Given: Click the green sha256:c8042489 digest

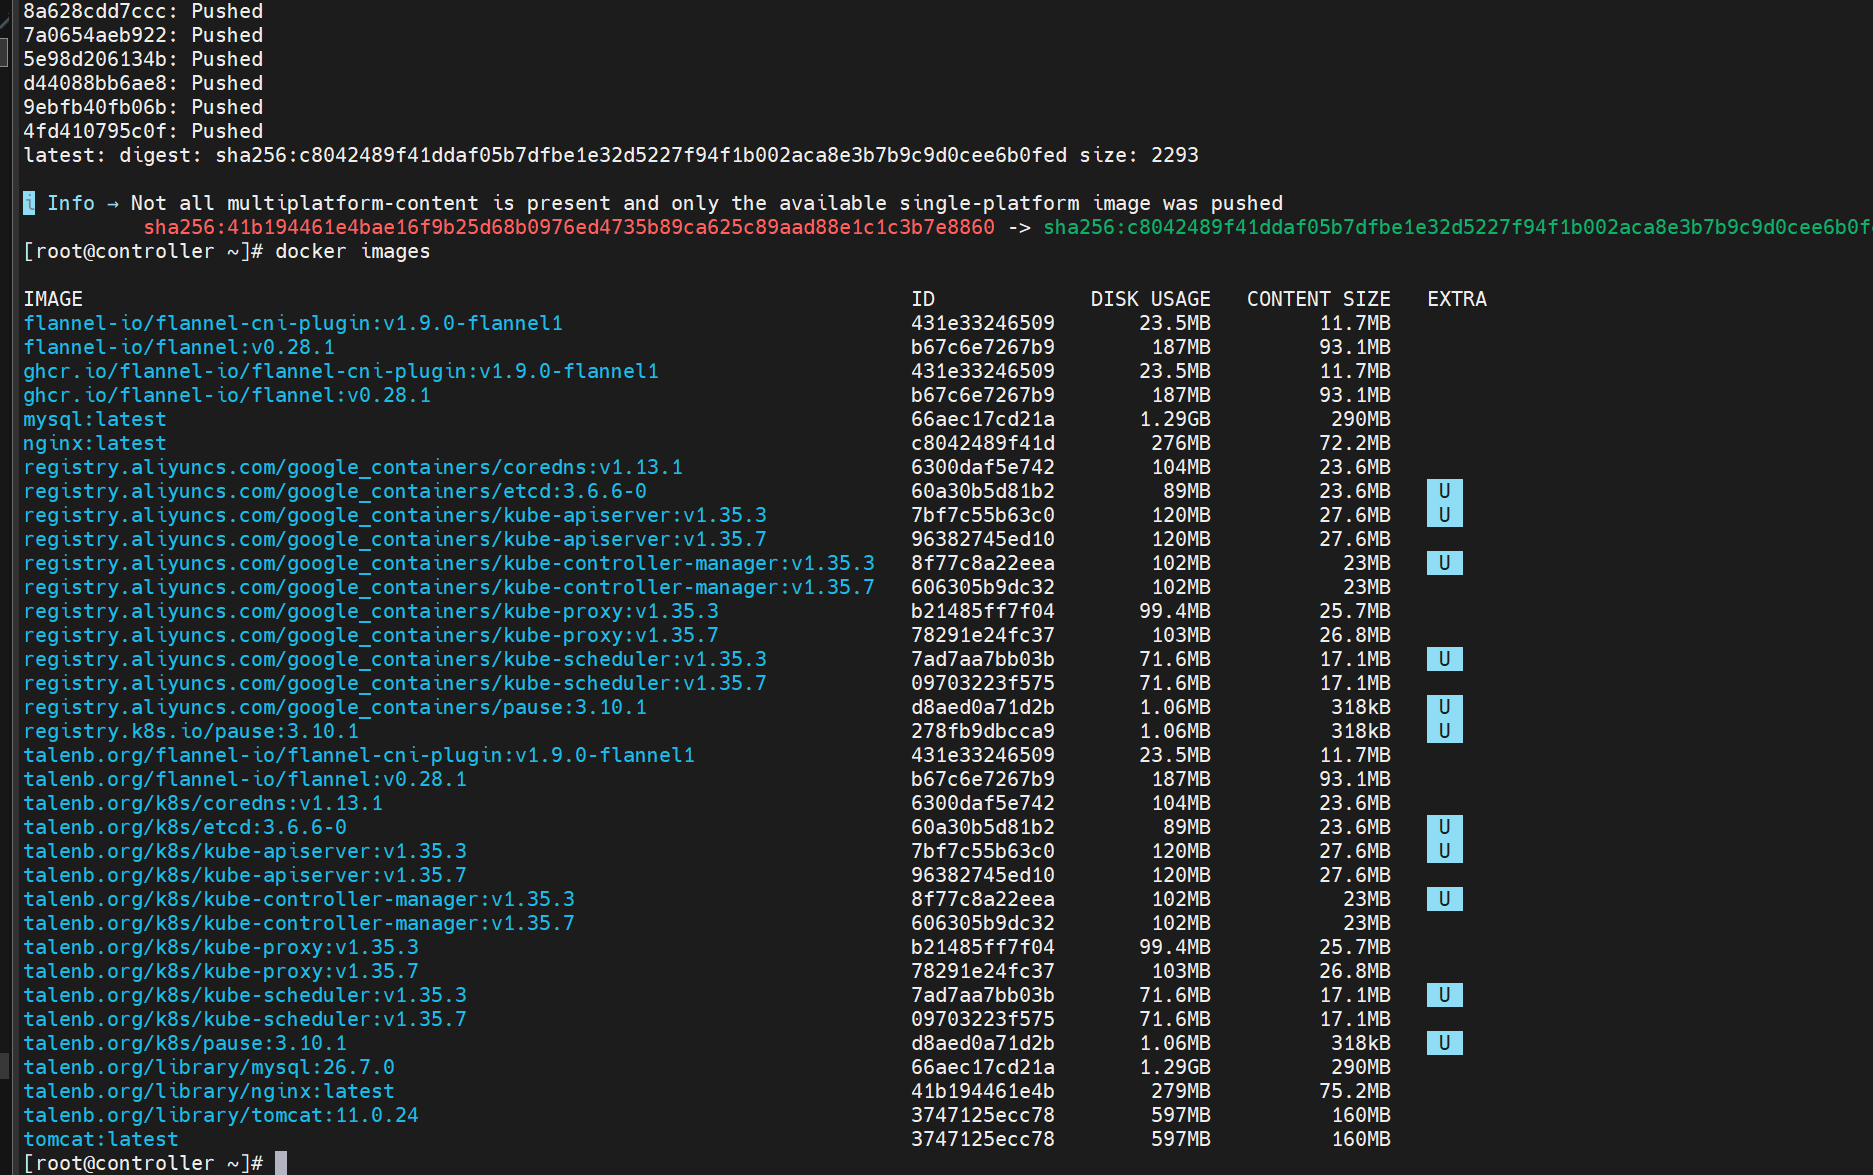Looking at the screenshot, I should (x=1457, y=227).
